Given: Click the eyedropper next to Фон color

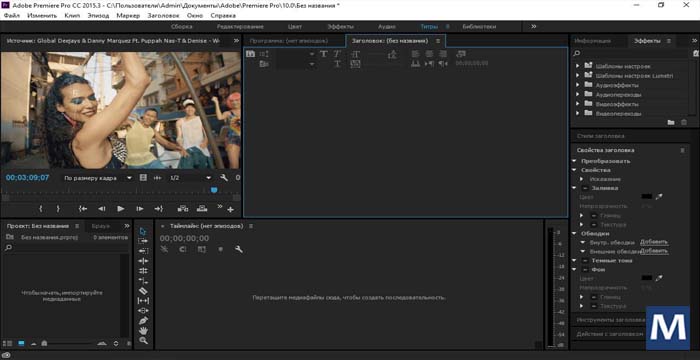Looking at the screenshot, I should [x=659, y=278].
